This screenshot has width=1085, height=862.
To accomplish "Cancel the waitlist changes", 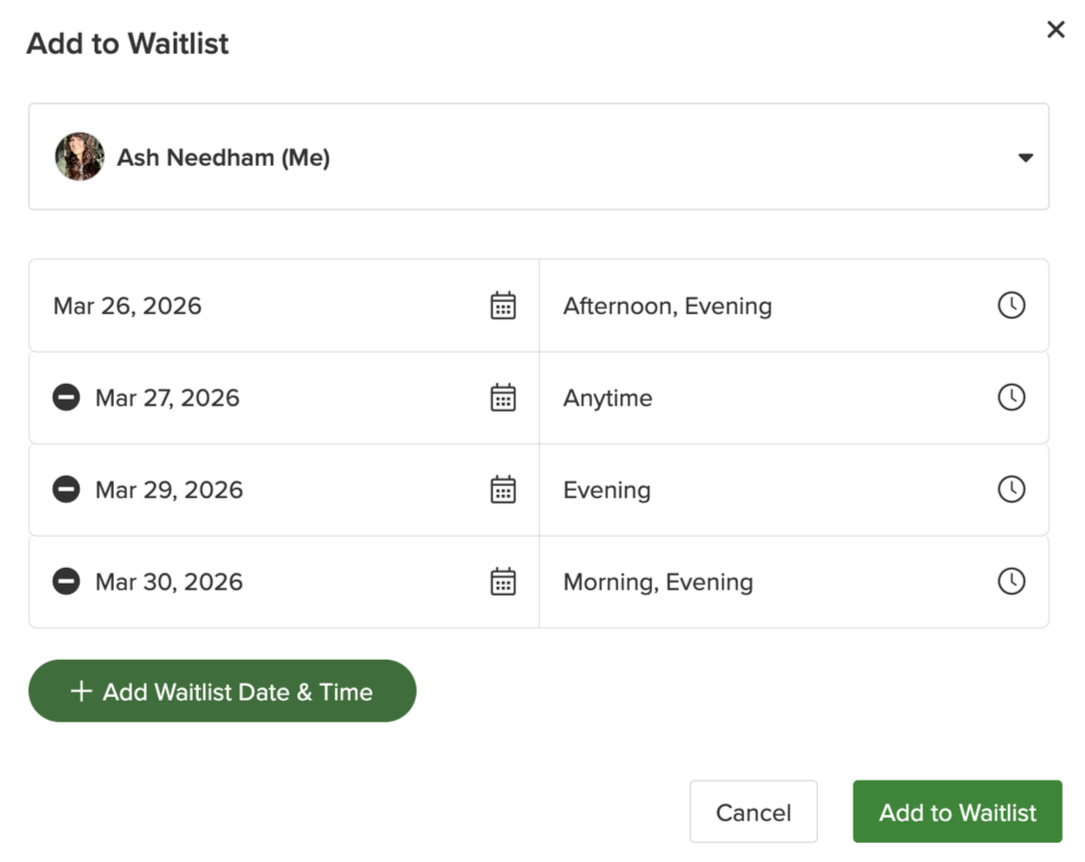I will click(753, 811).
